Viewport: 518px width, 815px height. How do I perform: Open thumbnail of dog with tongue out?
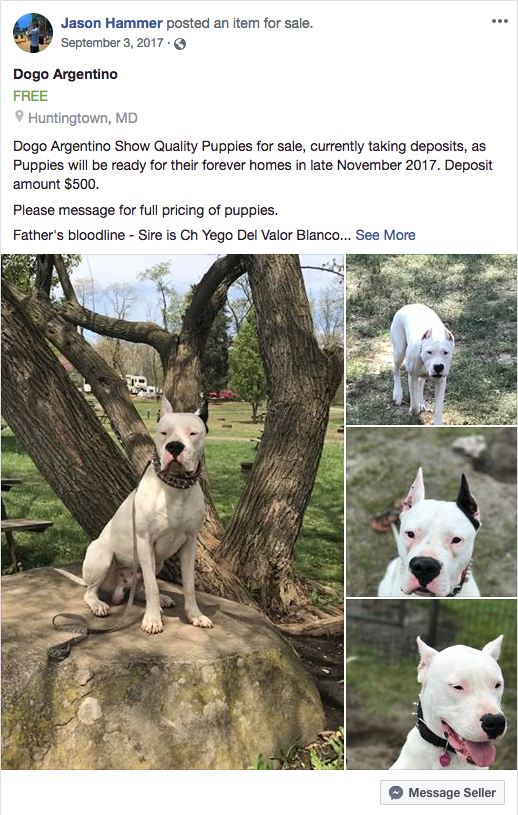coord(431,684)
